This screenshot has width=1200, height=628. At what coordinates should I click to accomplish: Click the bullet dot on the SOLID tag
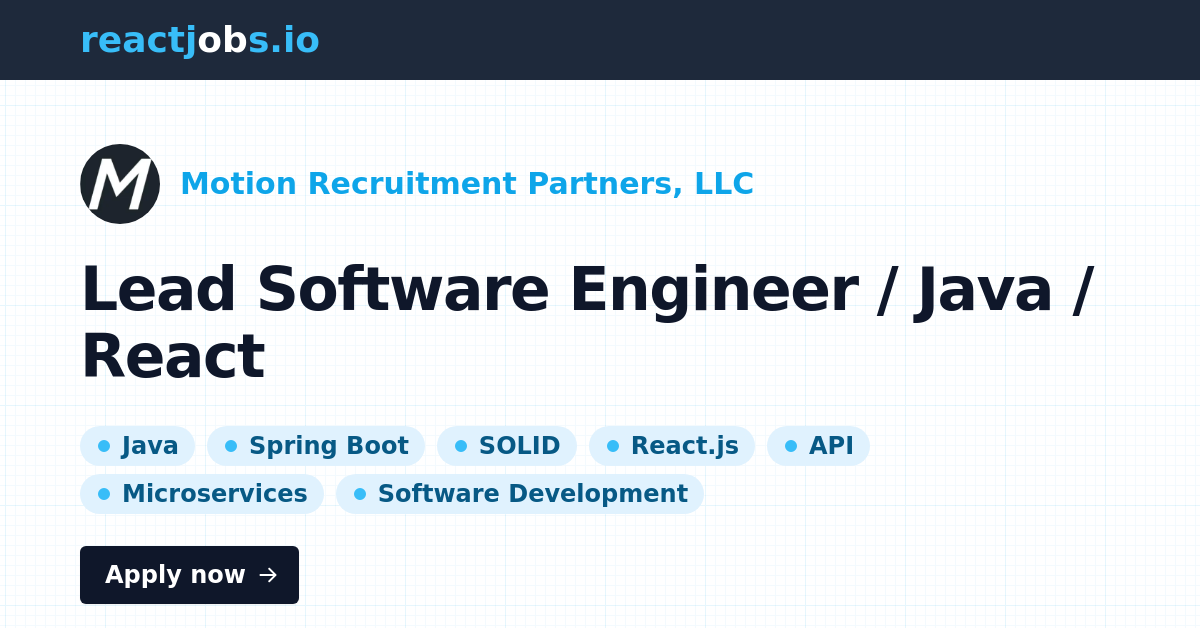[461, 445]
